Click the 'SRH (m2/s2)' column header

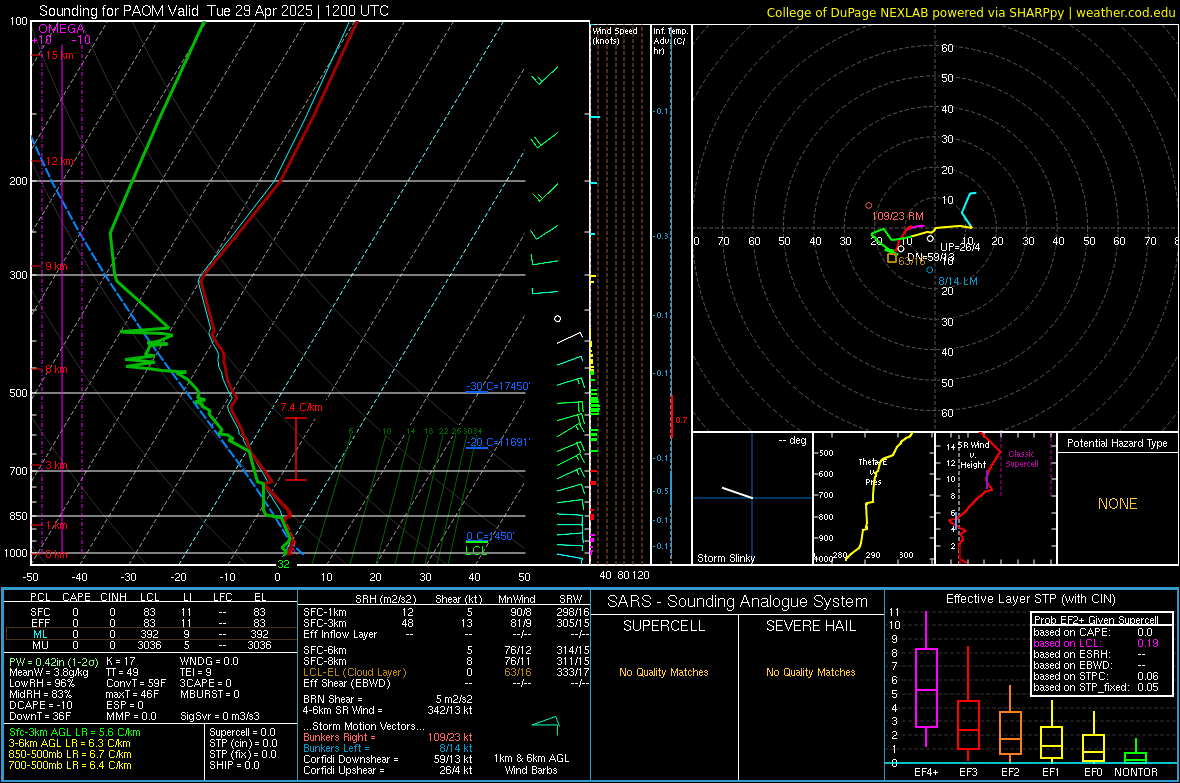tap(385, 599)
